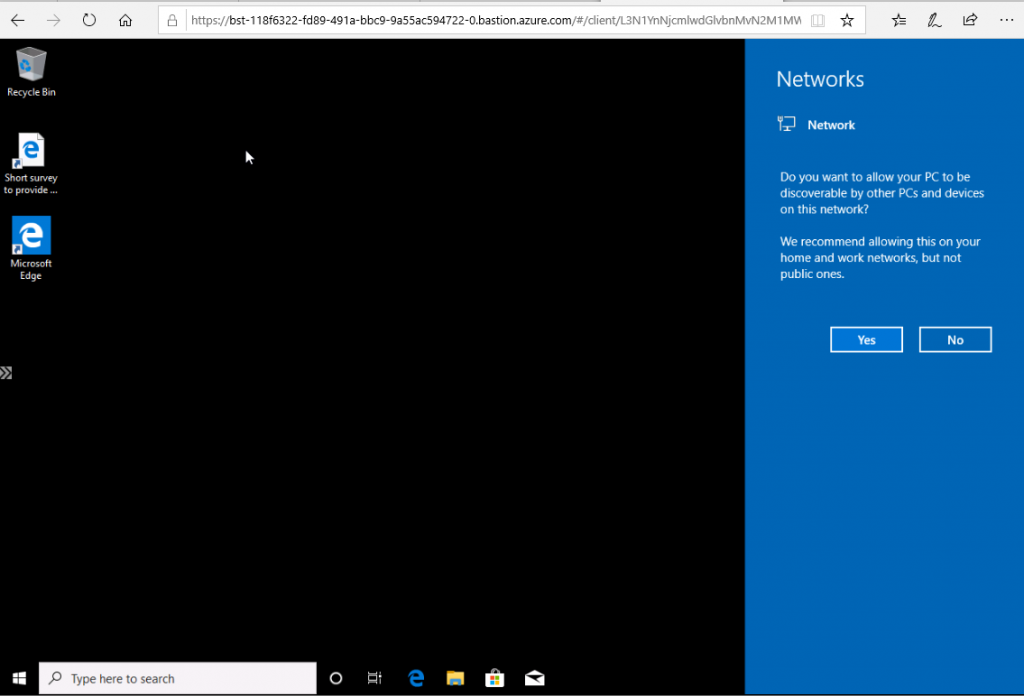Image resolution: width=1024 pixels, height=696 pixels.
Task: Click the browser back arrow
Action: 18,20
